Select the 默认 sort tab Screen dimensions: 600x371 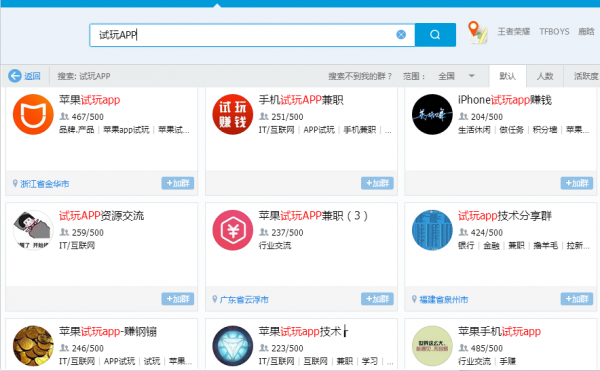[x=507, y=76]
